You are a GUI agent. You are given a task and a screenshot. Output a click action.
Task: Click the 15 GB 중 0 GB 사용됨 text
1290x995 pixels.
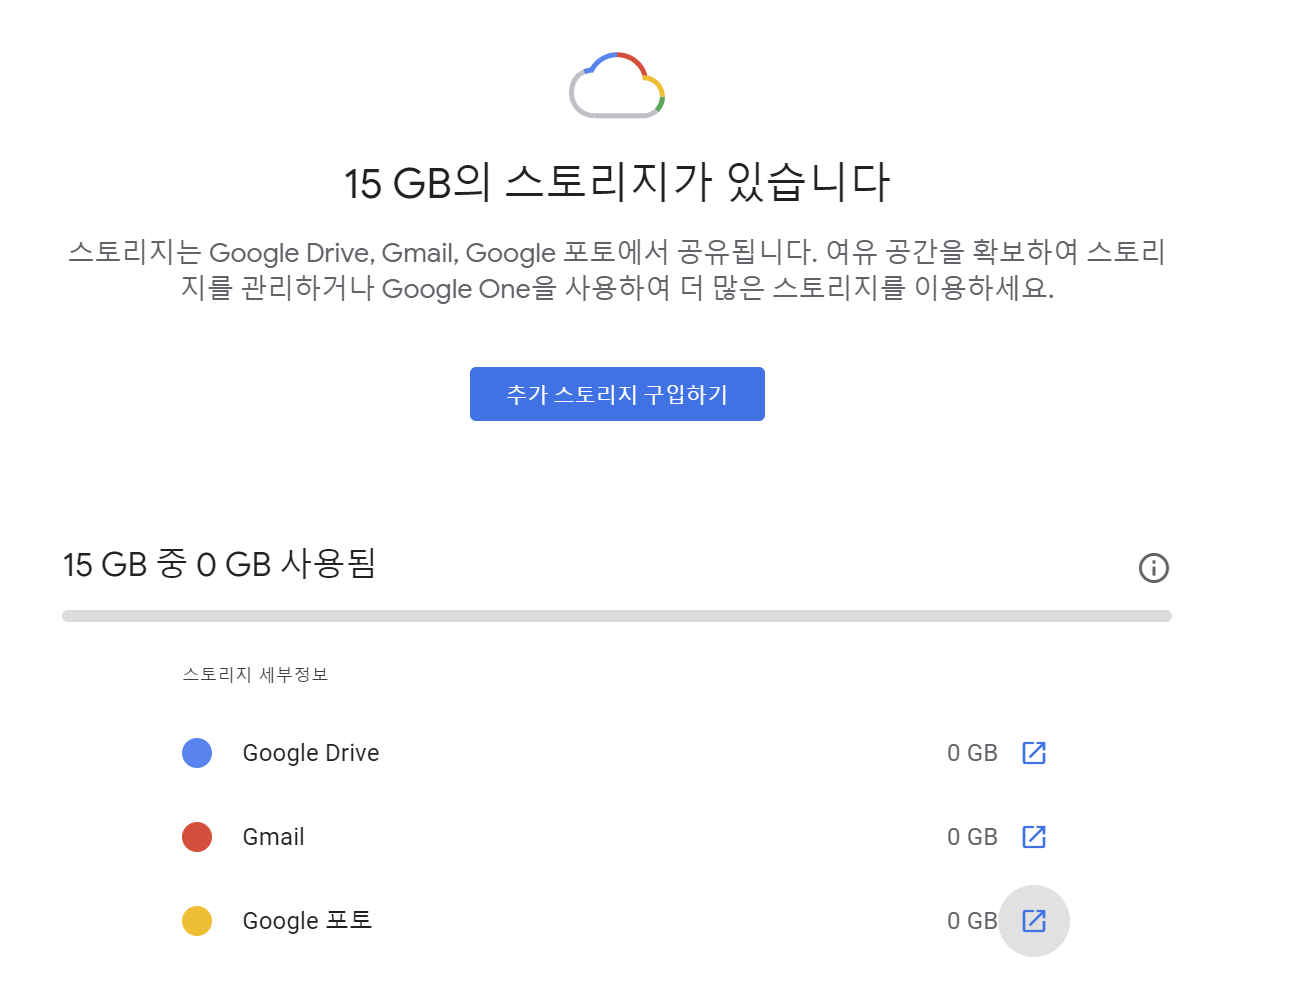[x=219, y=564]
